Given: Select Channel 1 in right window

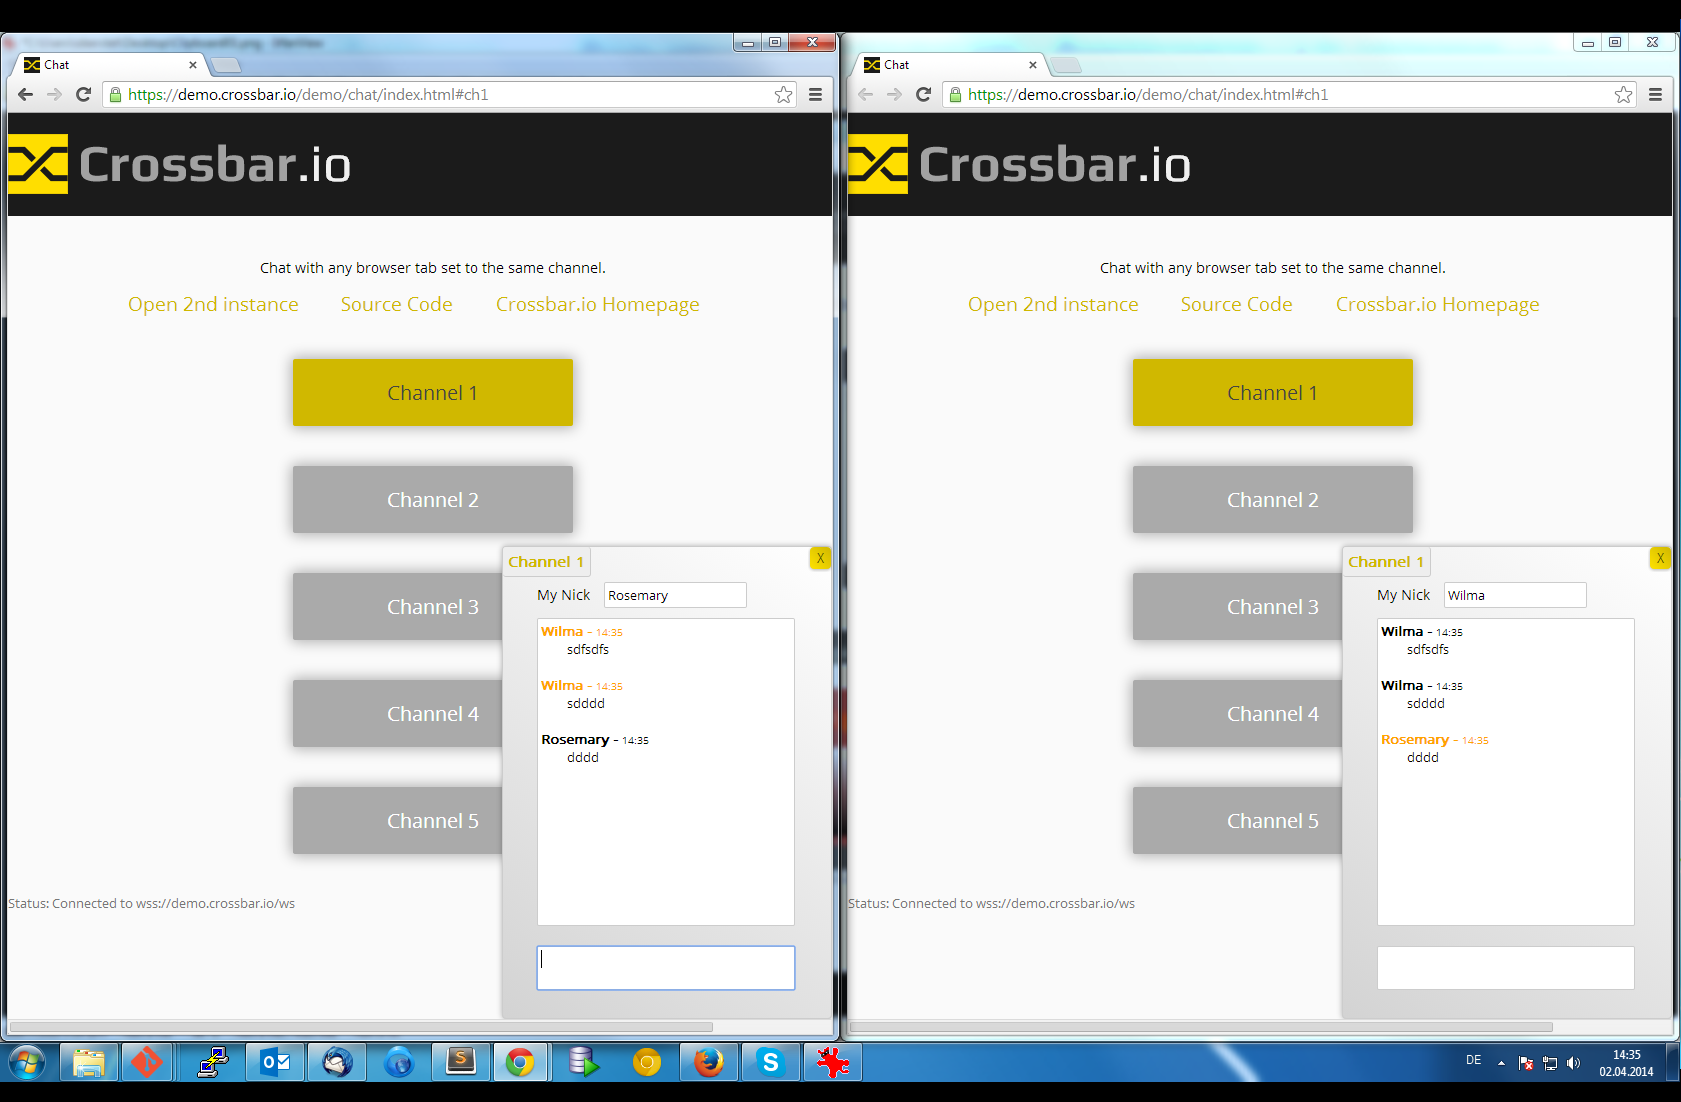Looking at the screenshot, I should pos(1273,393).
